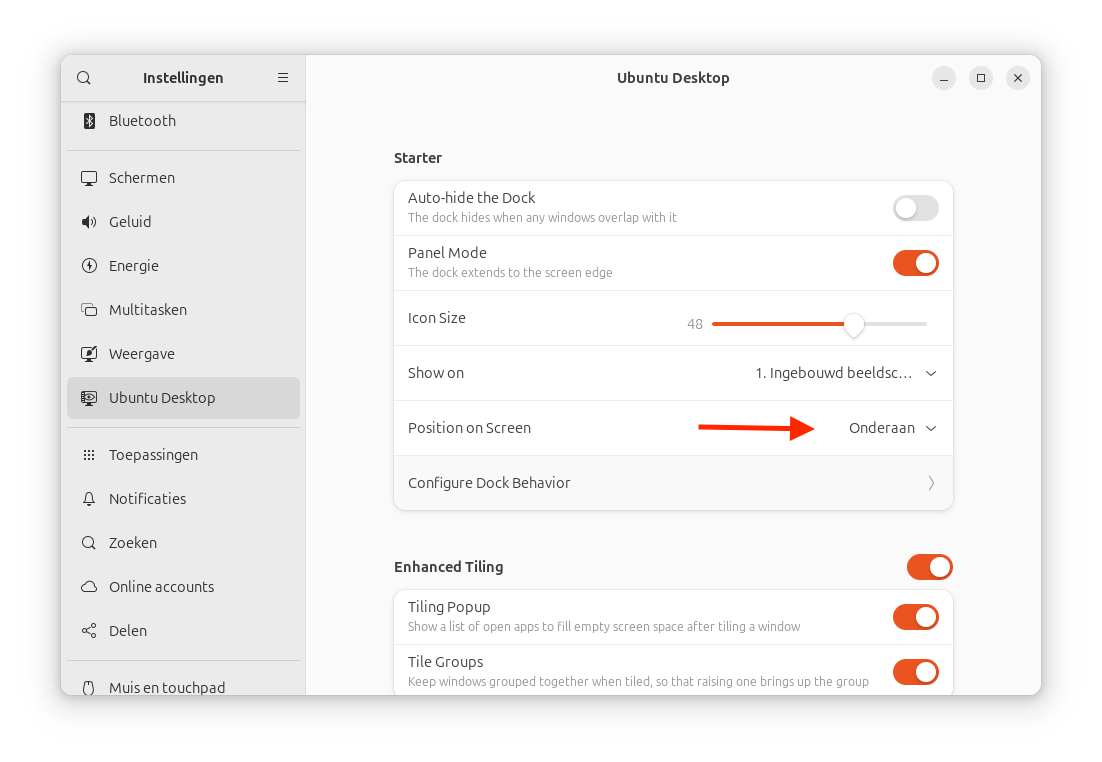This screenshot has height=762, width=1102.
Task: Open the Position on Screen dropdown
Action: (892, 428)
